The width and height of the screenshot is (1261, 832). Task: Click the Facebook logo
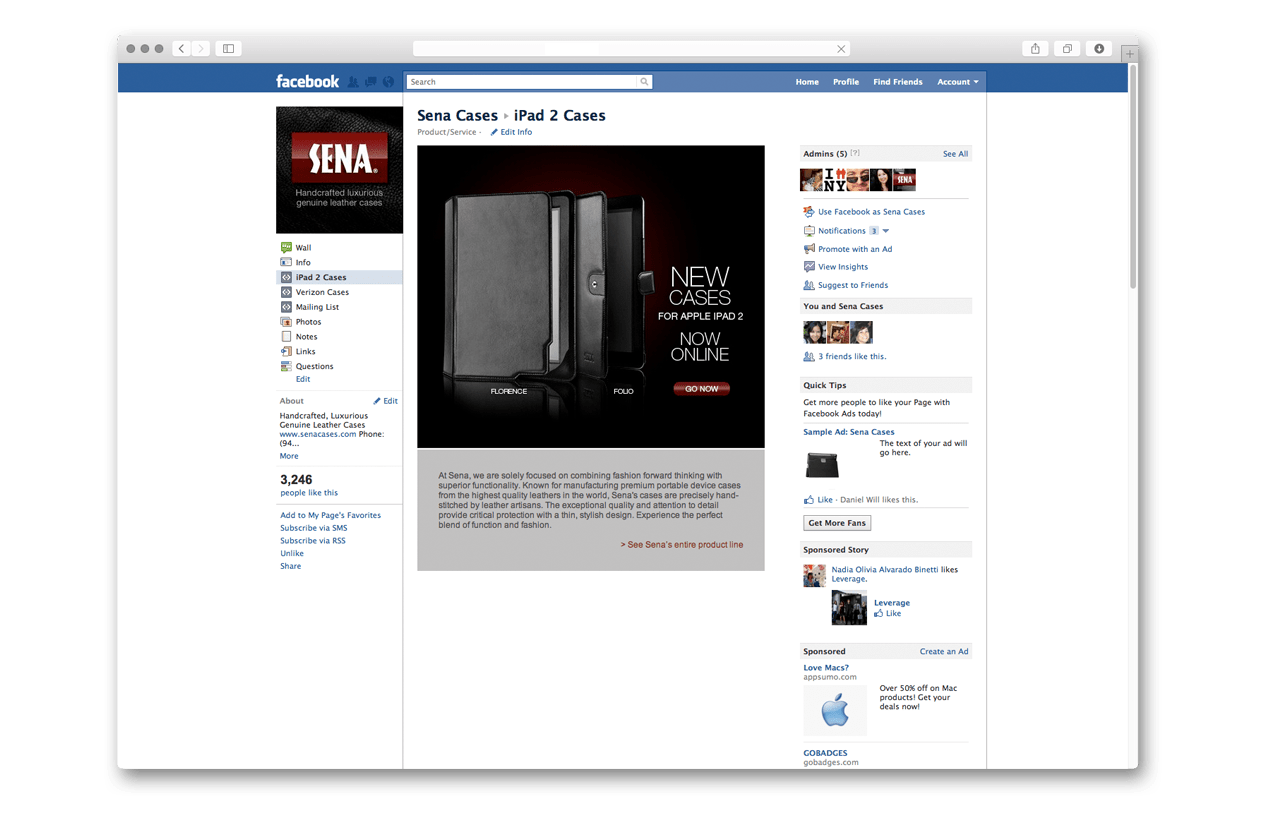pyautogui.click(x=308, y=81)
